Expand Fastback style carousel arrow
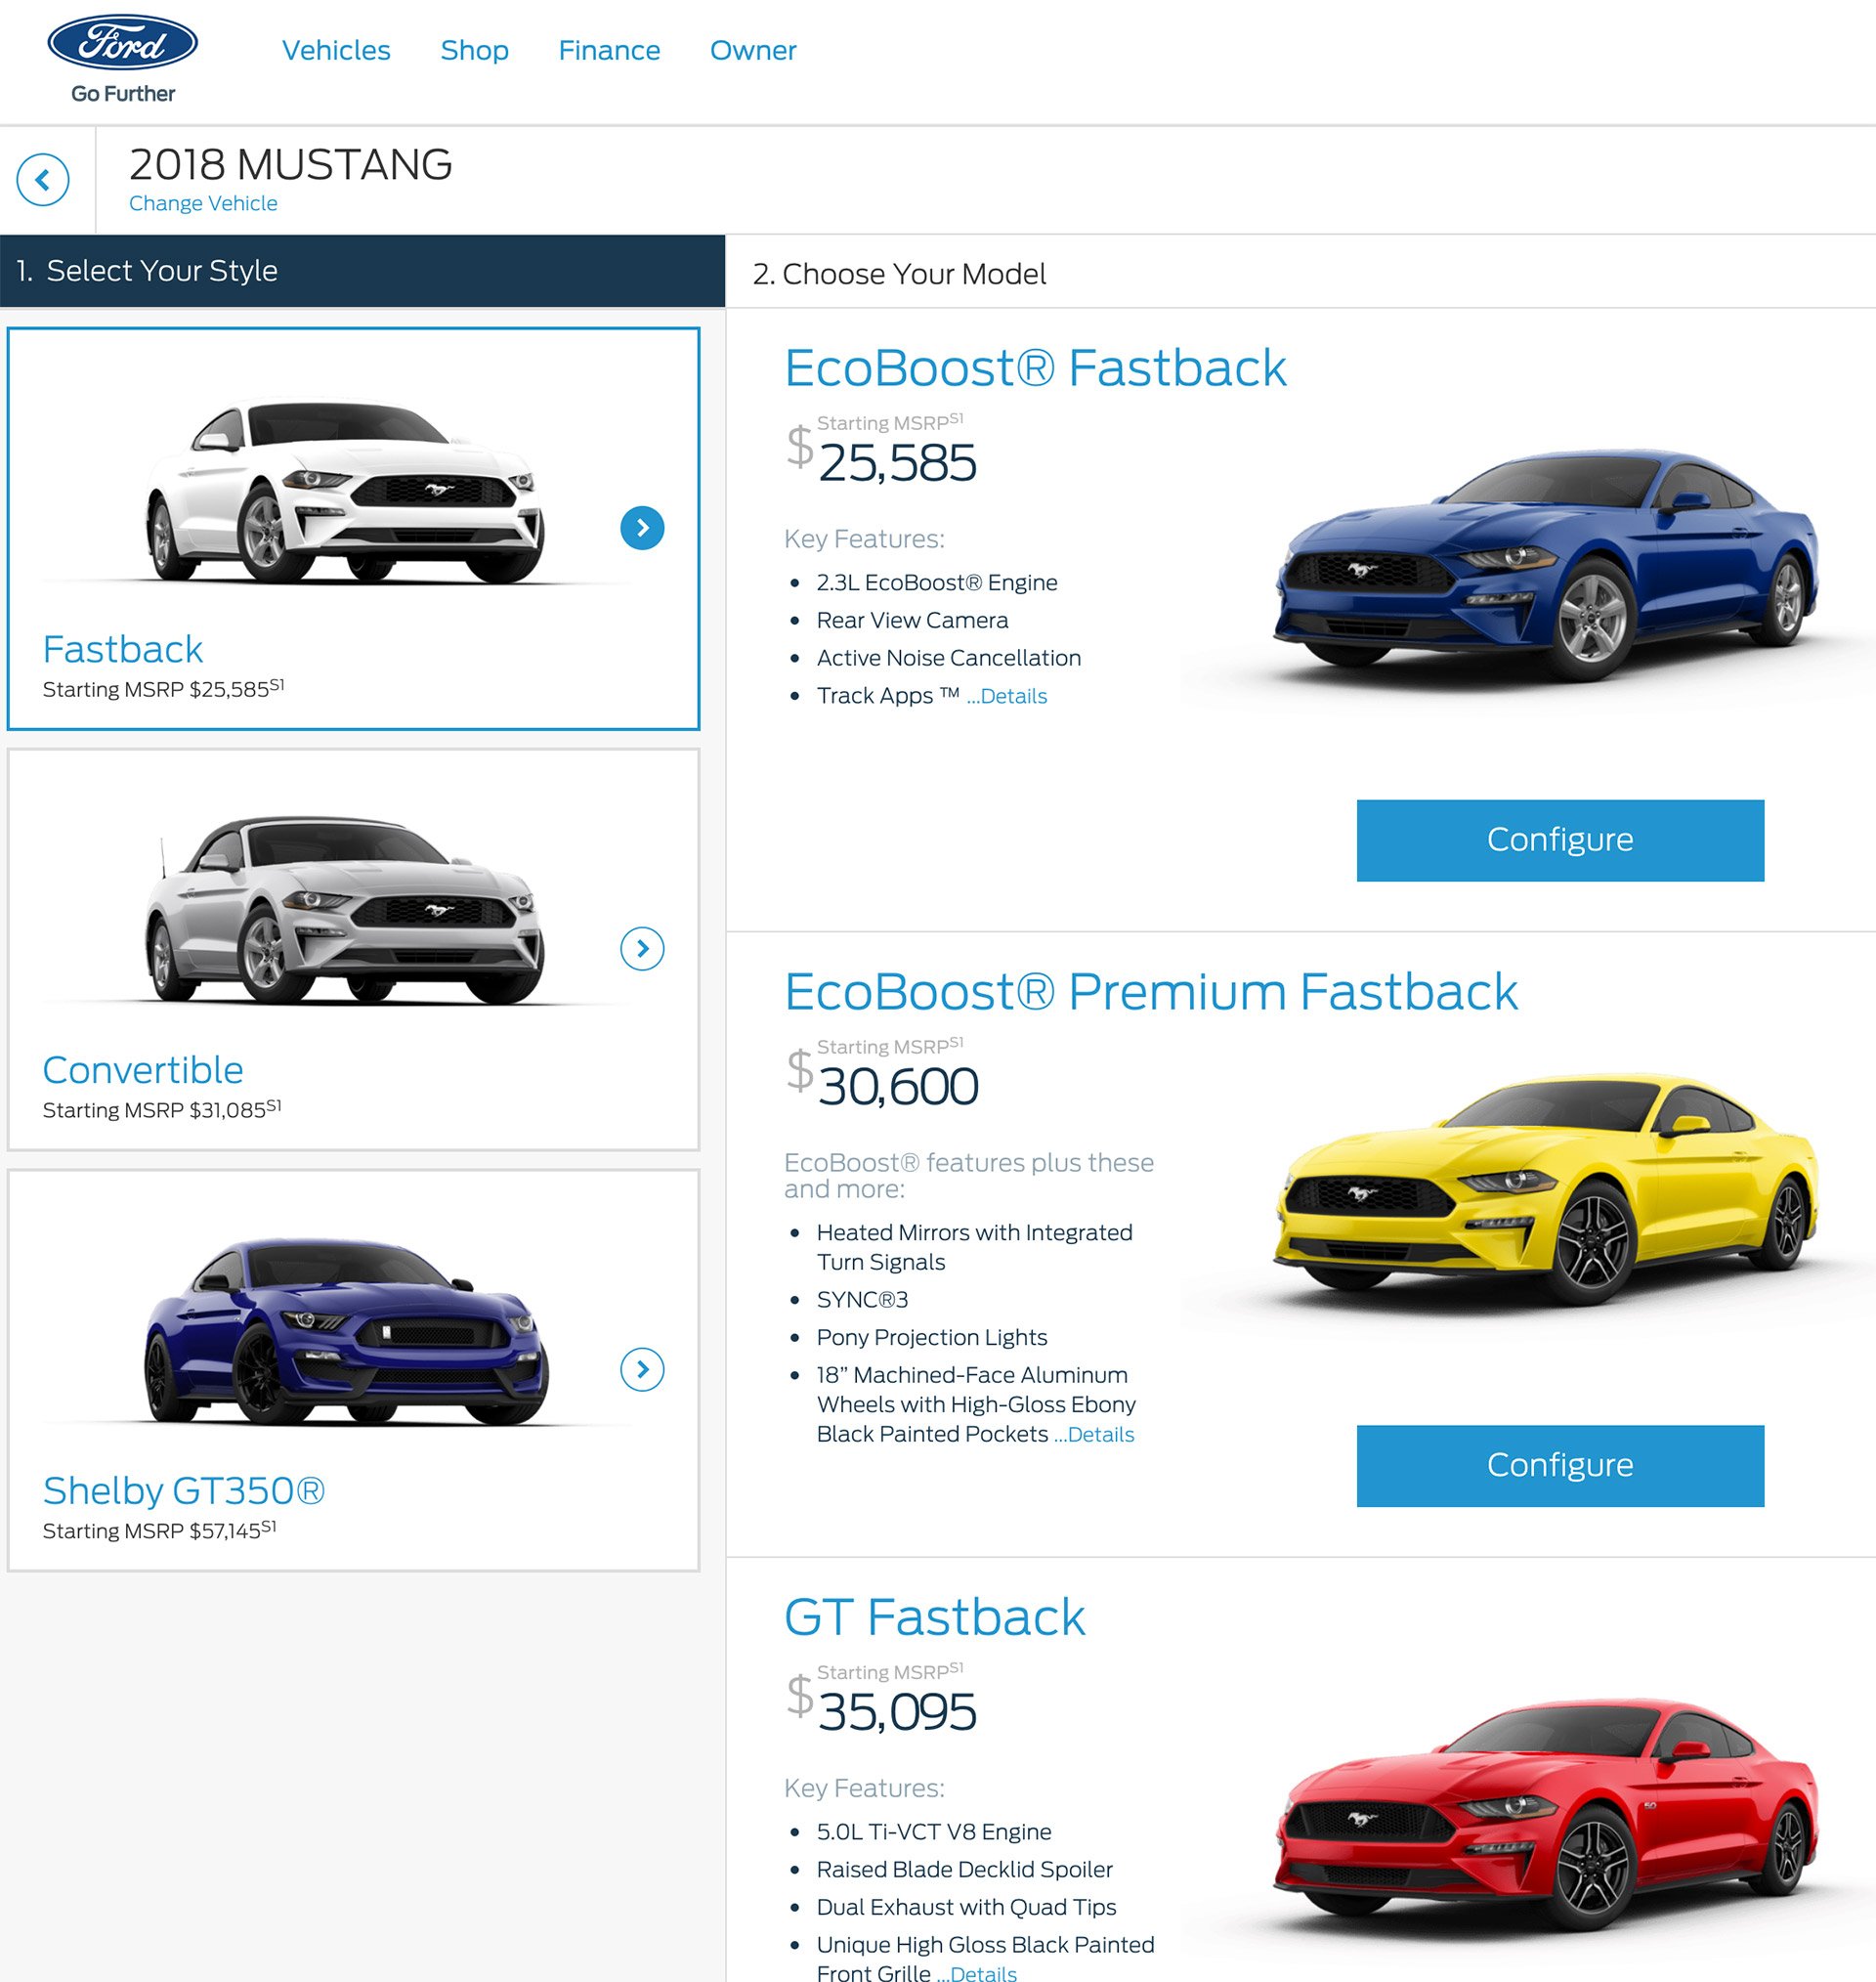The image size is (1876, 1982). click(642, 524)
